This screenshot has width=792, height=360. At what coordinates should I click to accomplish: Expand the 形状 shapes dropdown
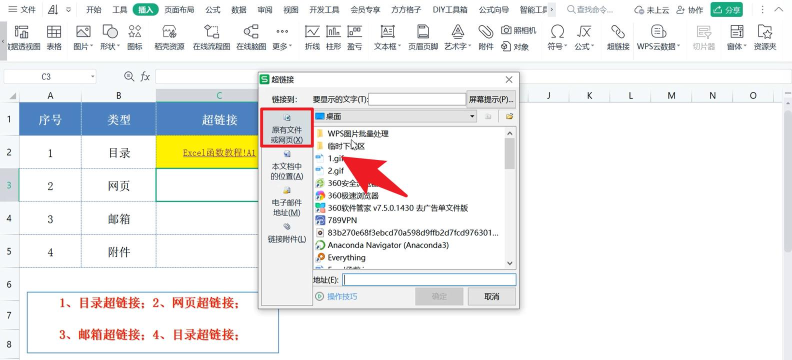118,46
